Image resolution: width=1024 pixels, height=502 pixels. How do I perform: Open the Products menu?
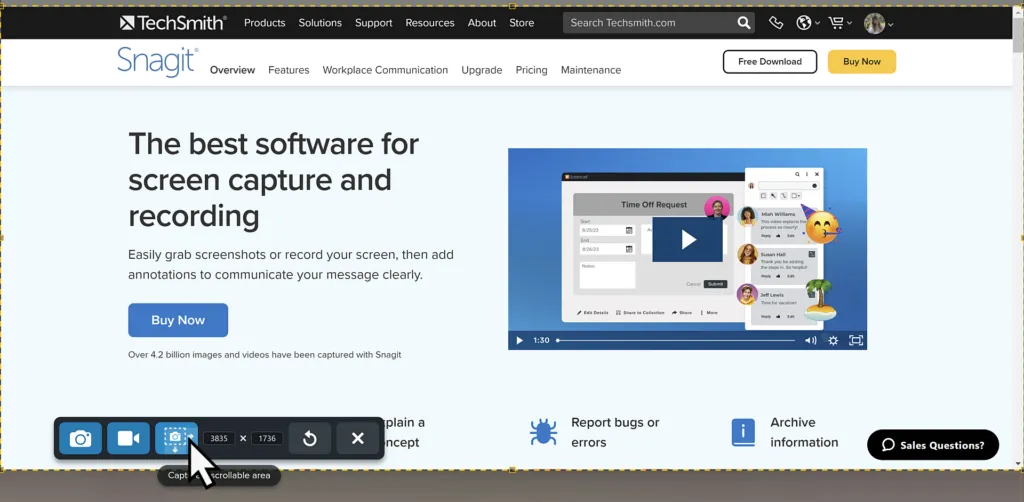264,23
